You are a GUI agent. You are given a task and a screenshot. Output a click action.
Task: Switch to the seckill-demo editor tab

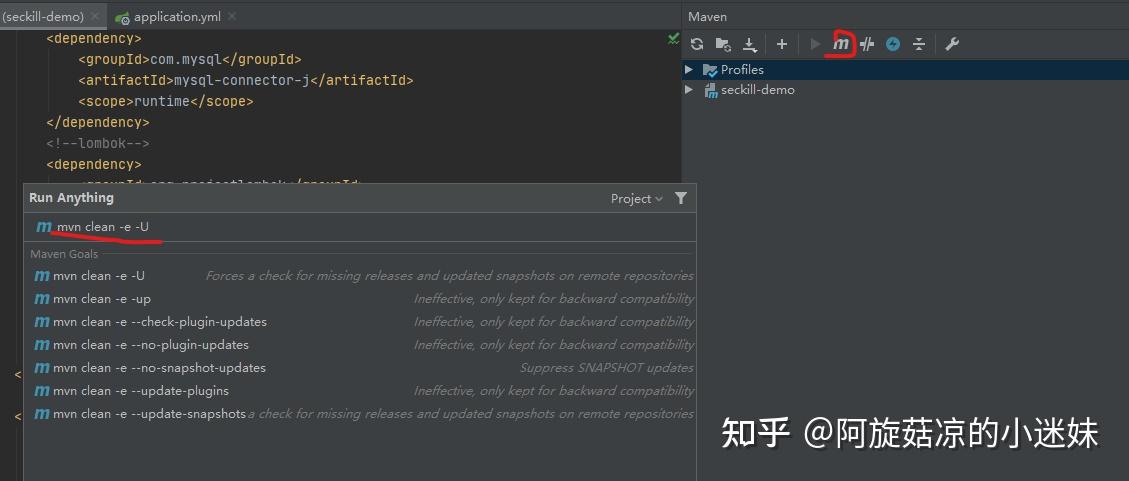click(45, 17)
